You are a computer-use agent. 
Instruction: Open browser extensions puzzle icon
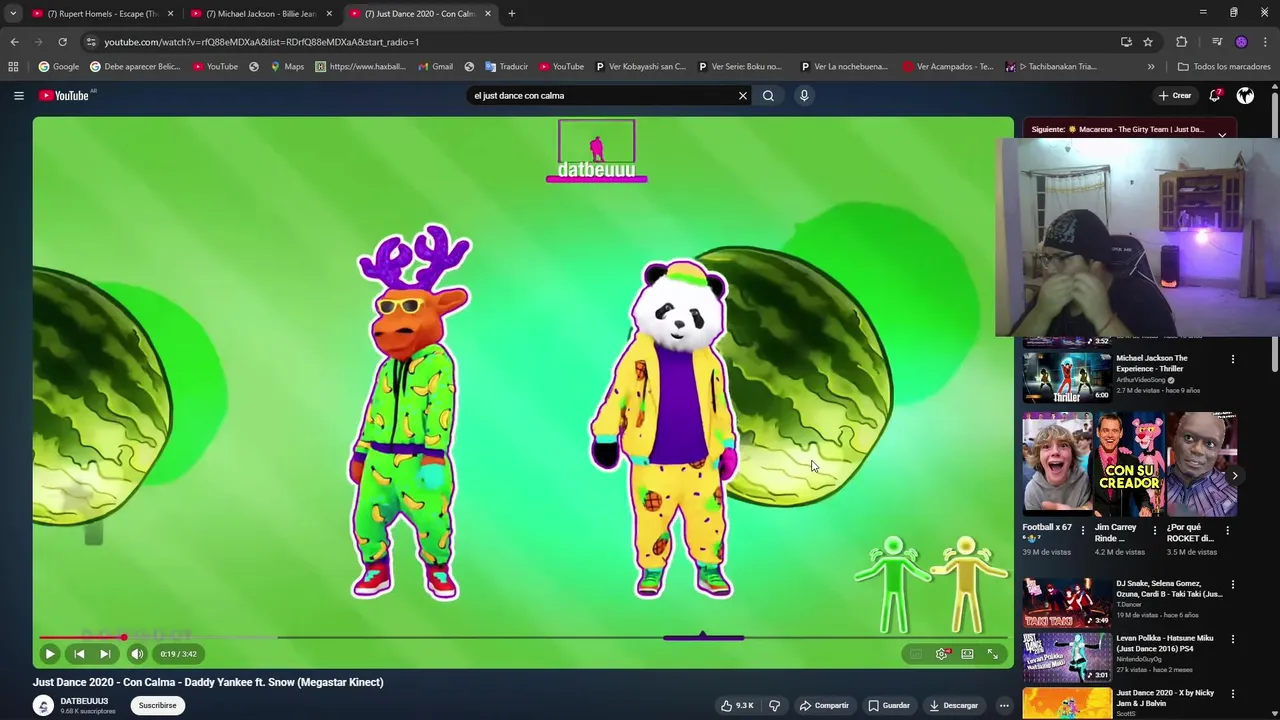tap(1182, 42)
